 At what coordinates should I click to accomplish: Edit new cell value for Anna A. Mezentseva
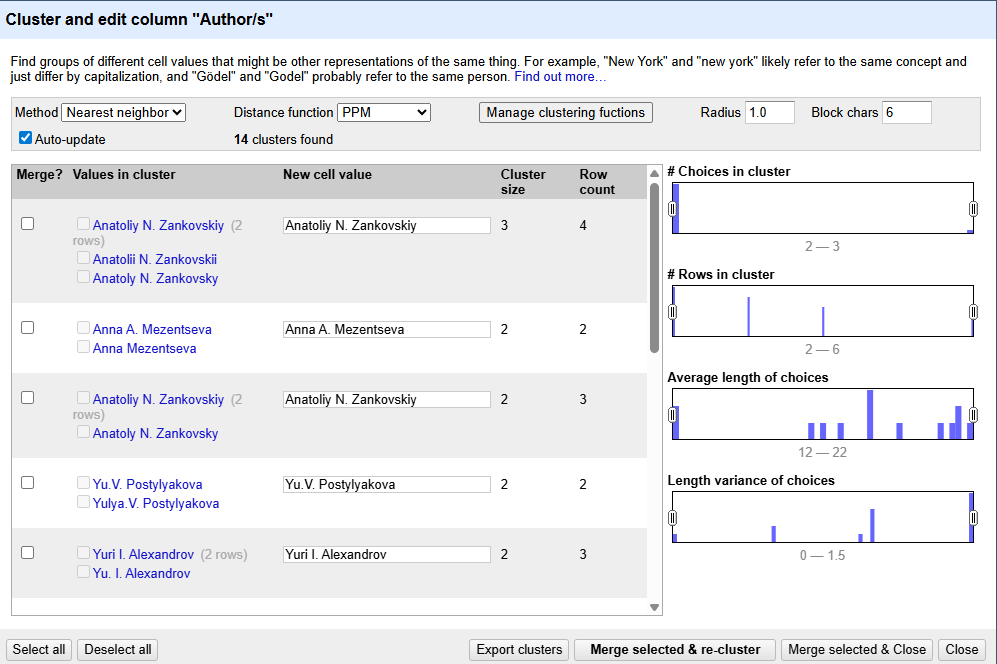[387, 330]
